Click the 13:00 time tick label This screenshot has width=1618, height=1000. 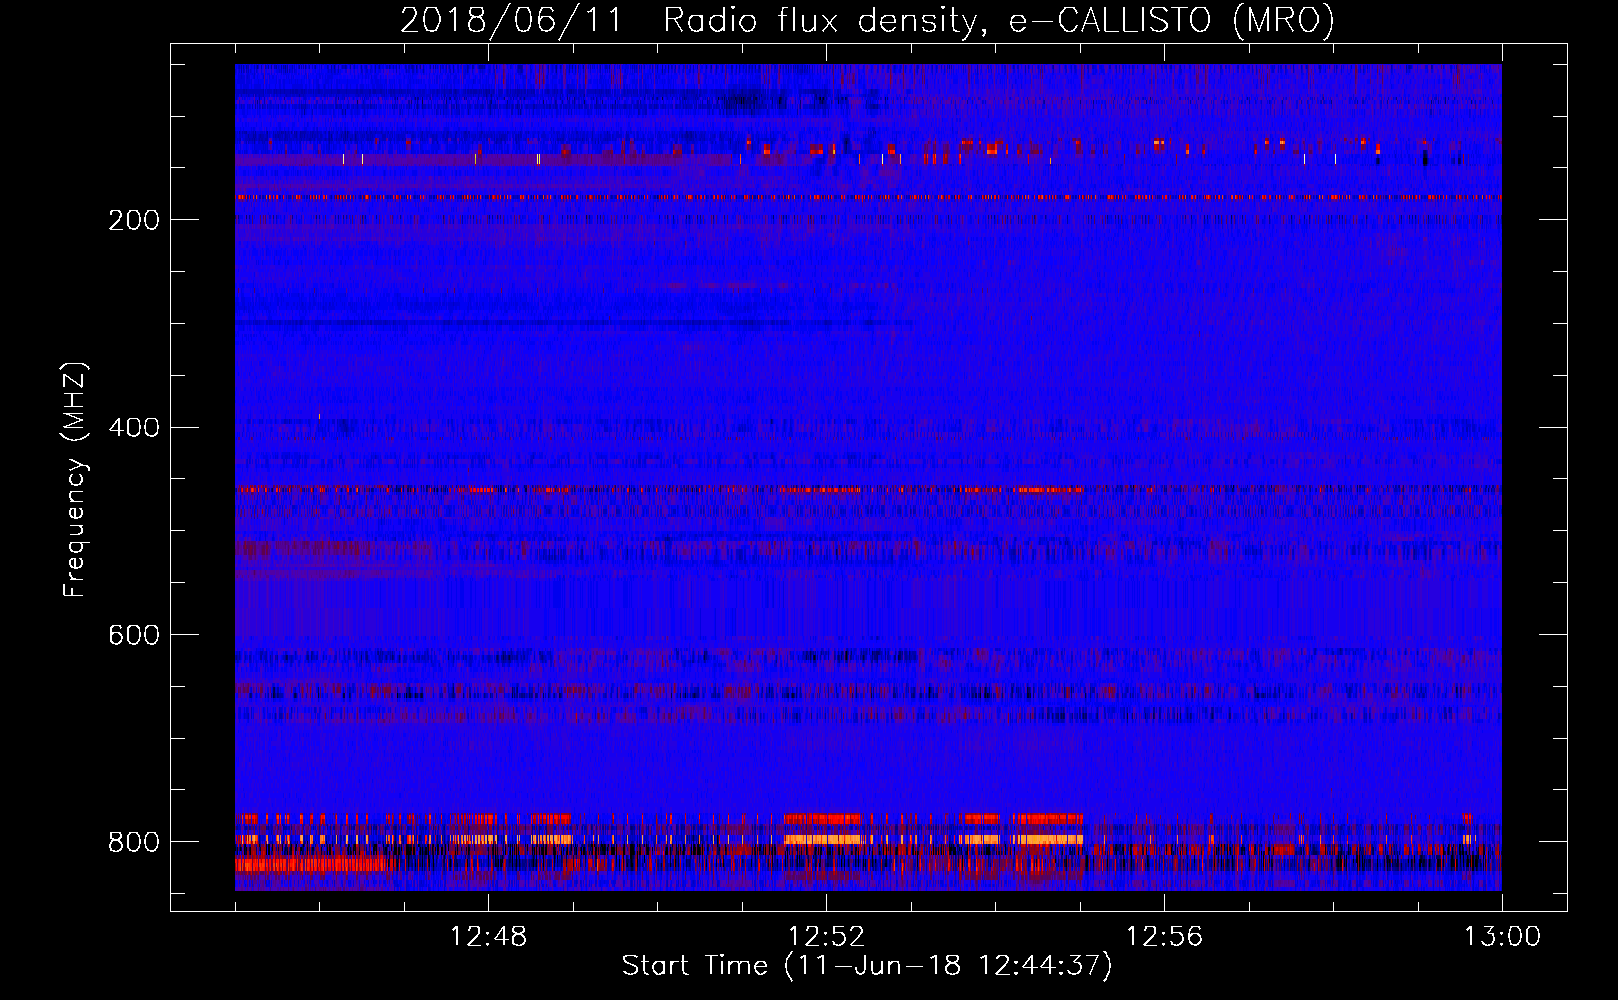(x=1502, y=937)
